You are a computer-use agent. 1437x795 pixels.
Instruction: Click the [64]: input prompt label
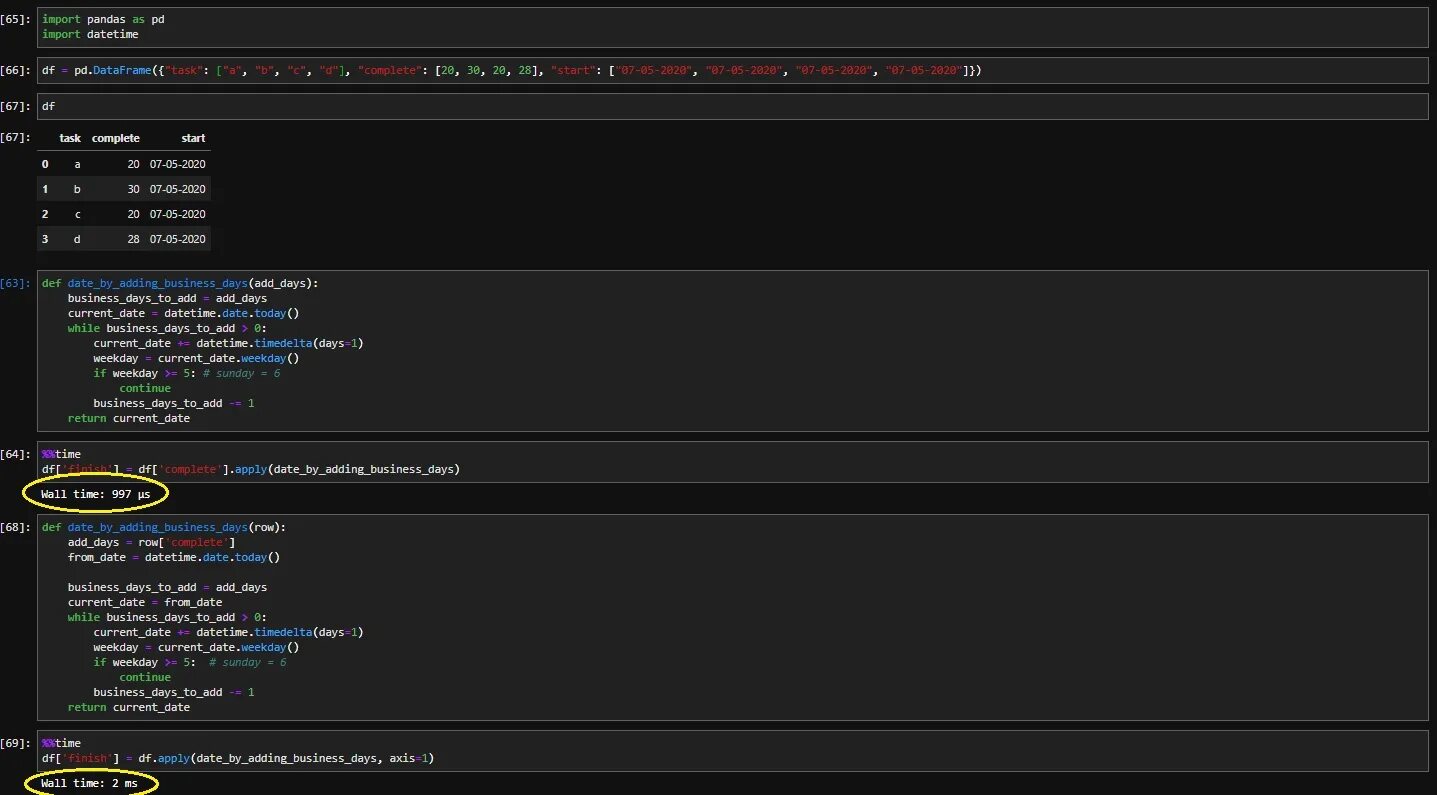pyautogui.click(x=16, y=454)
